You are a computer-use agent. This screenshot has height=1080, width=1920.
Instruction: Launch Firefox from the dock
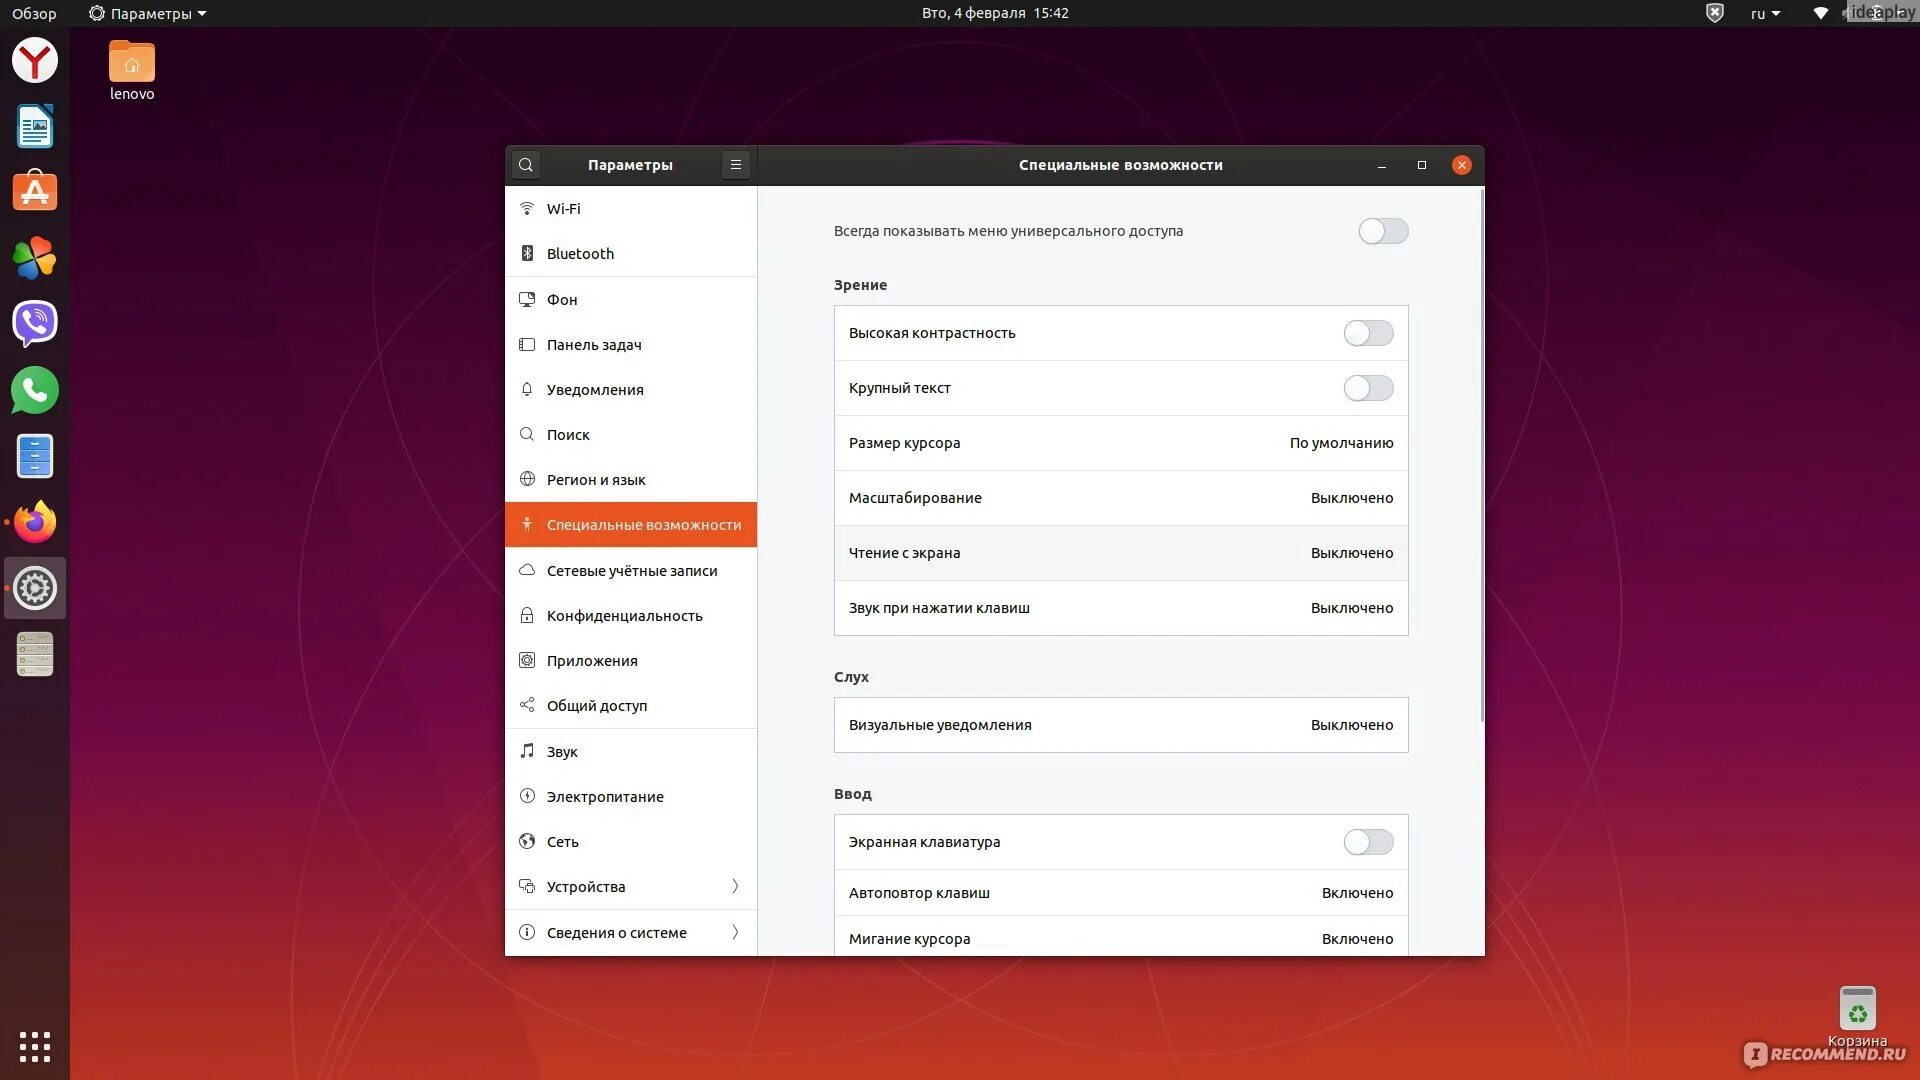coord(35,522)
